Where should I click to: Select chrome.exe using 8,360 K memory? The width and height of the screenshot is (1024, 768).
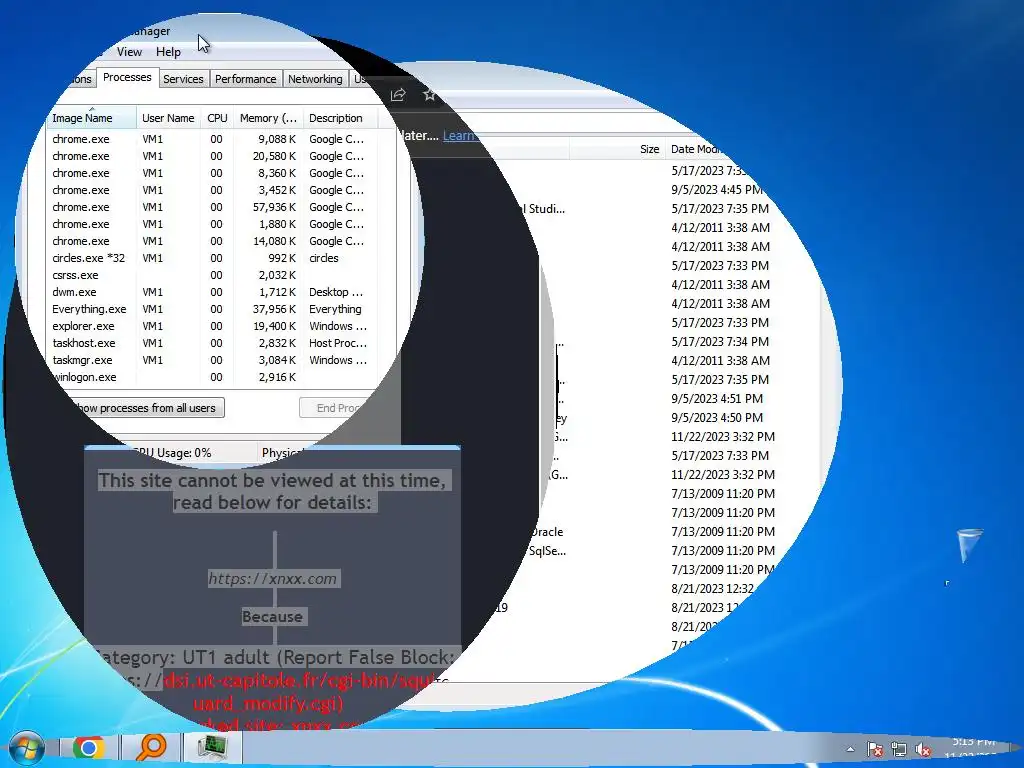210,173
